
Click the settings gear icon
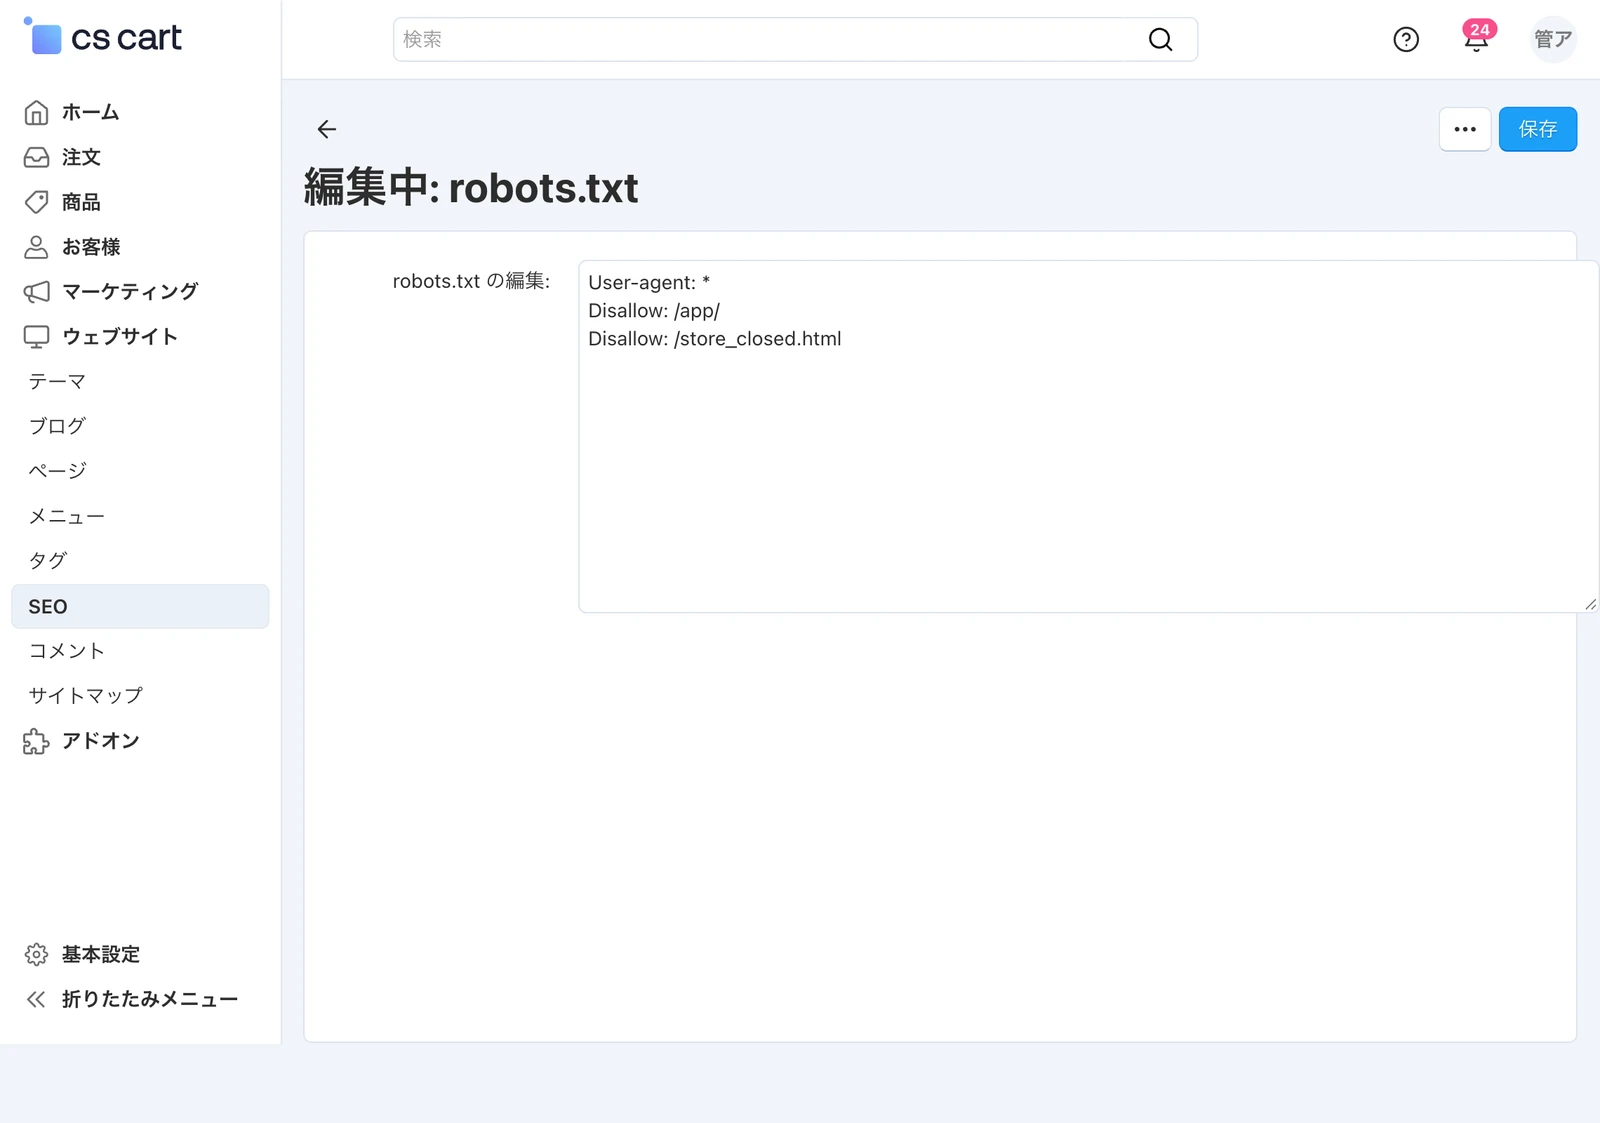36,955
